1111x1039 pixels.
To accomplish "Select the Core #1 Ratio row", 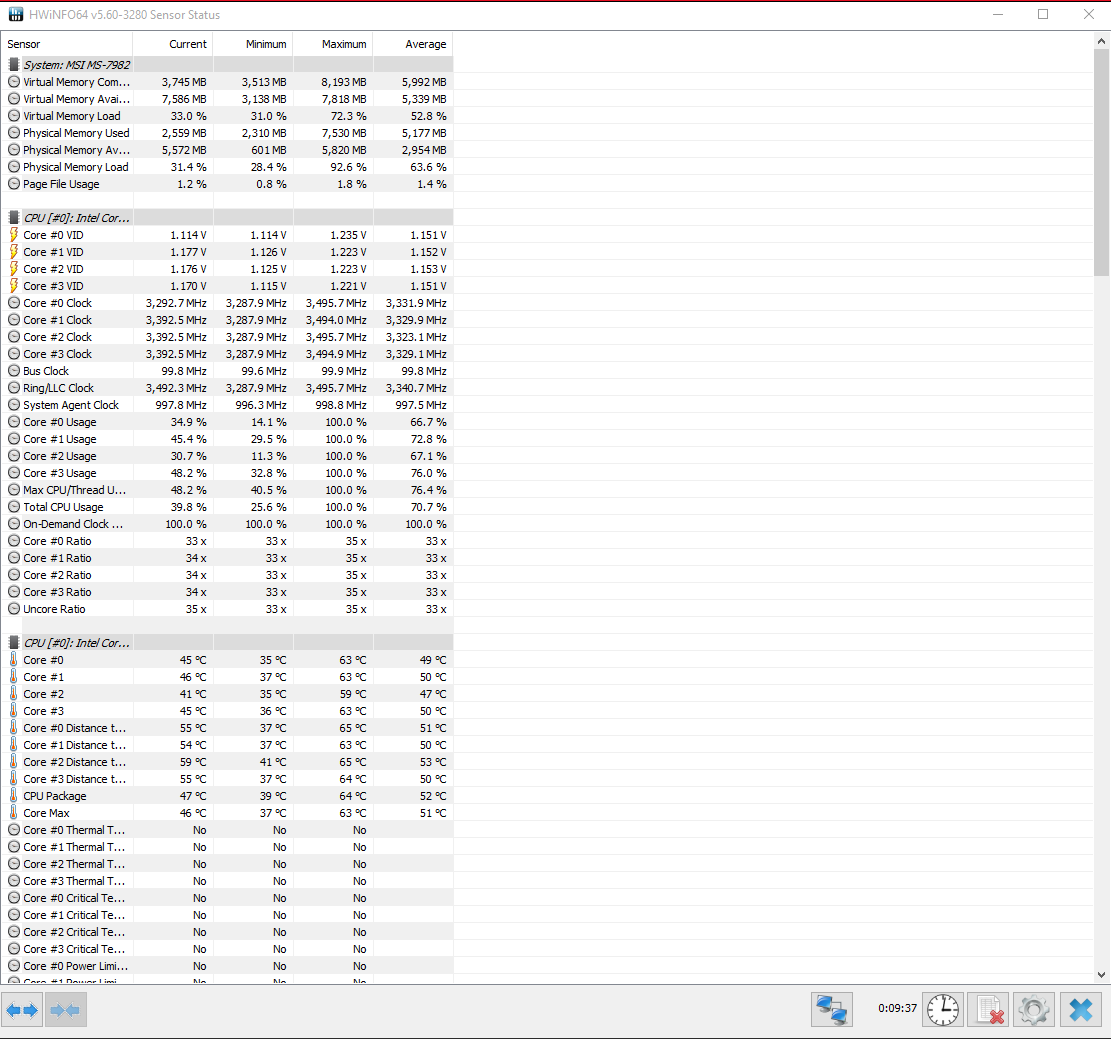I will point(227,558).
